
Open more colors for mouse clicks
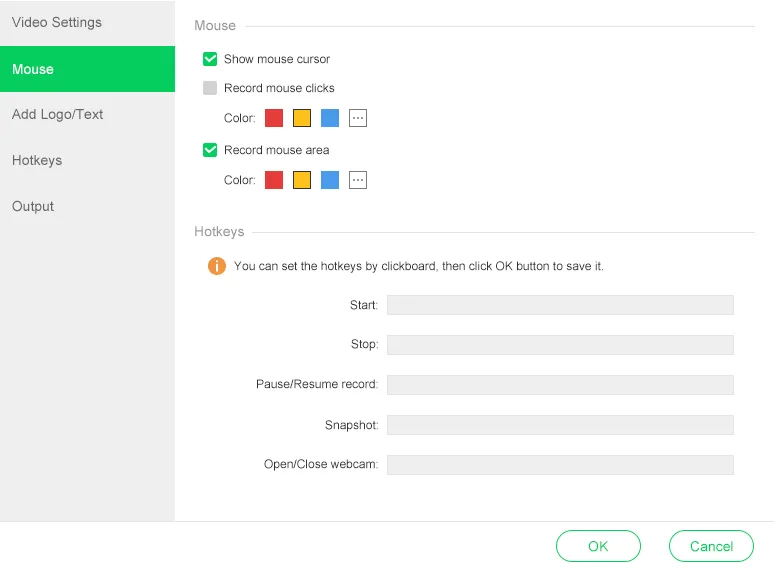pyautogui.click(x=358, y=118)
